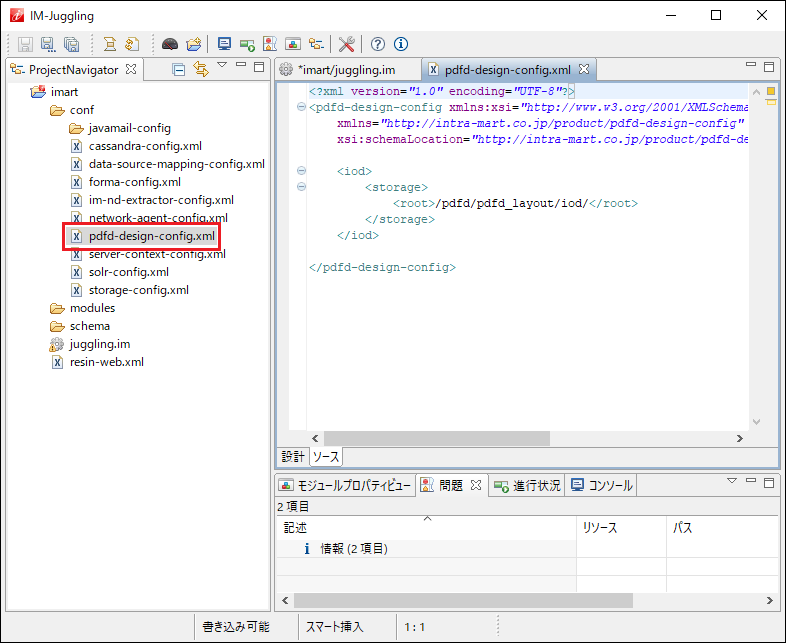Collapse the pdfd-design-config XML element fold marker
Screen dimensions: 786x643
301,107
